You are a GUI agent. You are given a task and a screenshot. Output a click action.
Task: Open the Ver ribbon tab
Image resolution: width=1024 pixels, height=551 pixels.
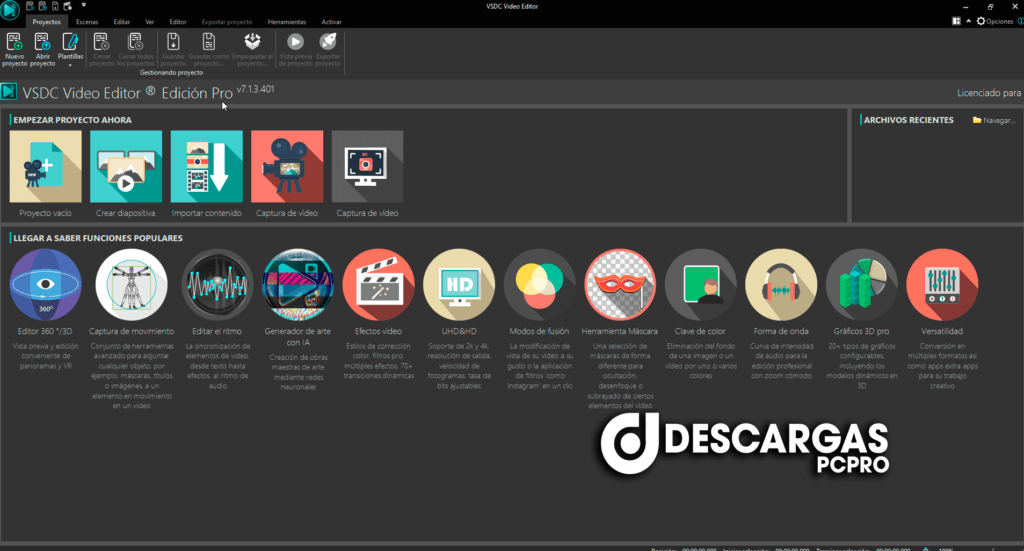[150, 22]
